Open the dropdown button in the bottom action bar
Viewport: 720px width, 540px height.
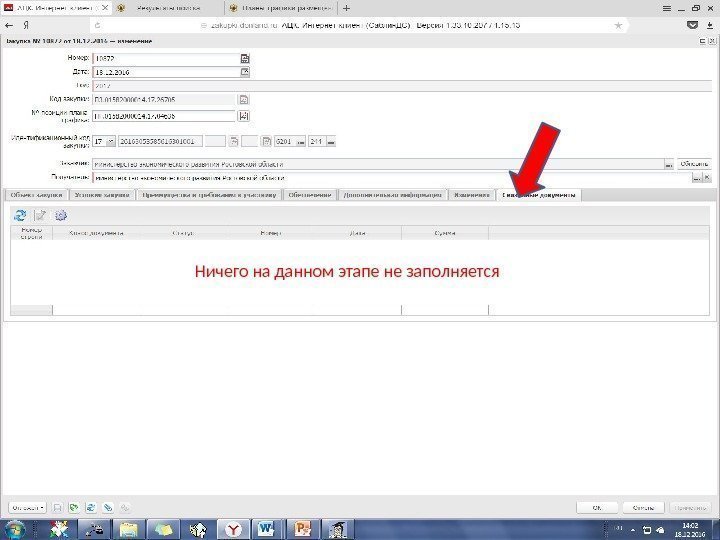[28, 508]
